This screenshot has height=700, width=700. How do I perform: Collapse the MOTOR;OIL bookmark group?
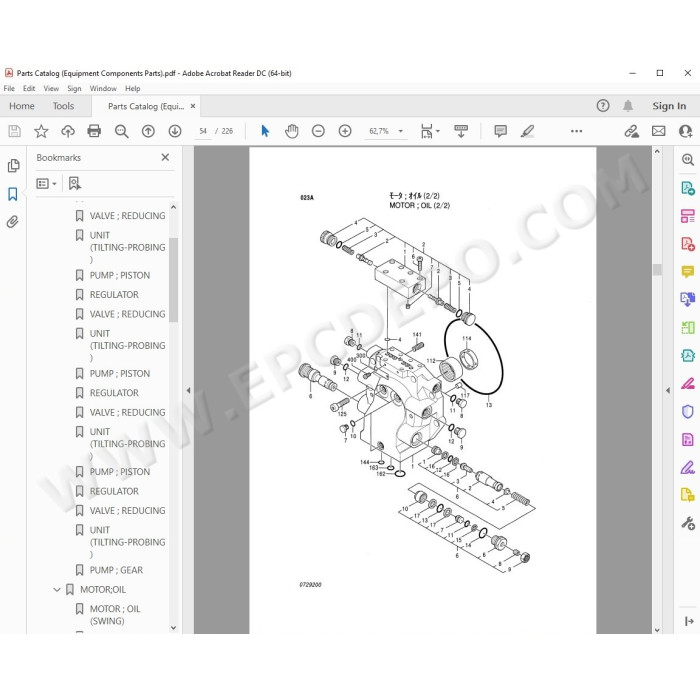(57, 590)
